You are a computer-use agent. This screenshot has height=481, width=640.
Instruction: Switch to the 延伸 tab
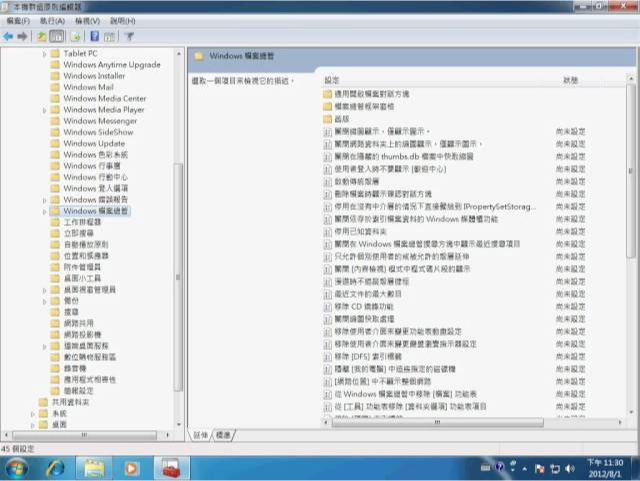200,435
